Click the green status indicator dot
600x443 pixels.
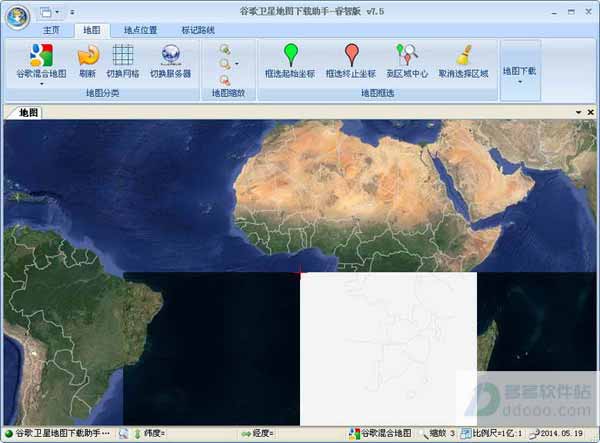(x=9, y=433)
